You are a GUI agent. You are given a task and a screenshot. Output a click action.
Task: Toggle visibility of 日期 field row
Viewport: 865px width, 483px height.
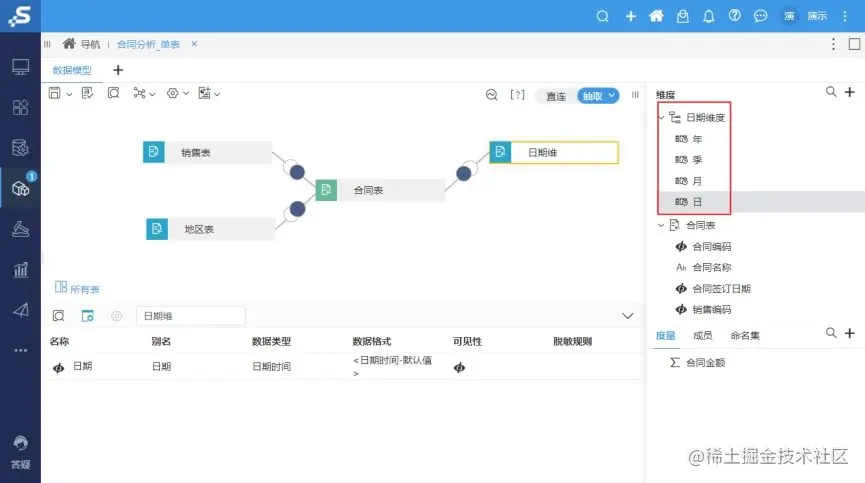pos(460,367)
